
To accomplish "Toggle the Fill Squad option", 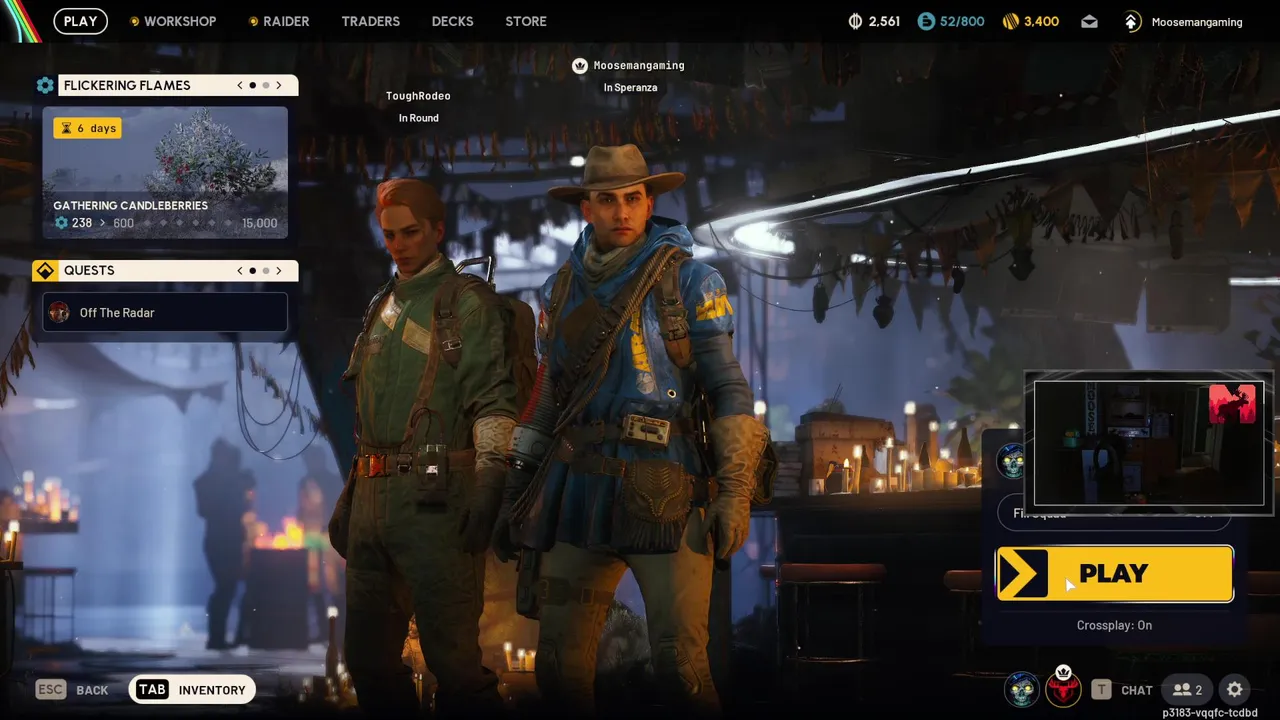I will (x=1114, y=514).
